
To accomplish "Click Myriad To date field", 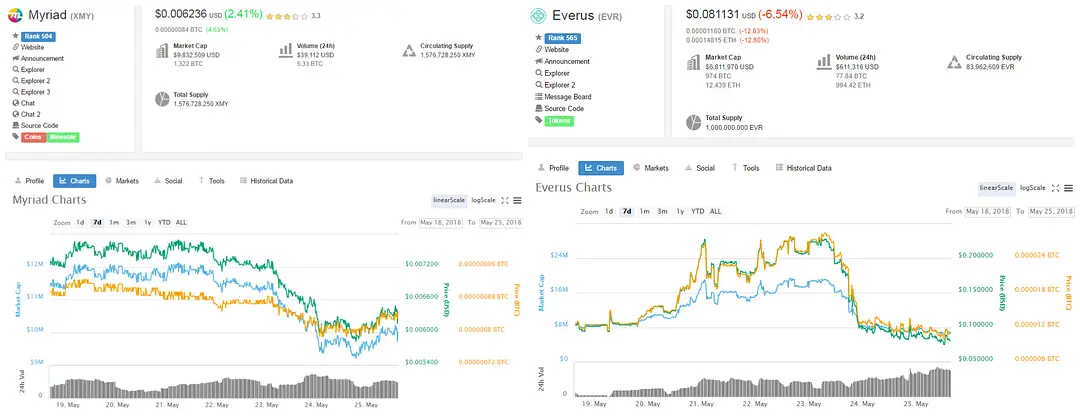I will click(x=501, y=223).
